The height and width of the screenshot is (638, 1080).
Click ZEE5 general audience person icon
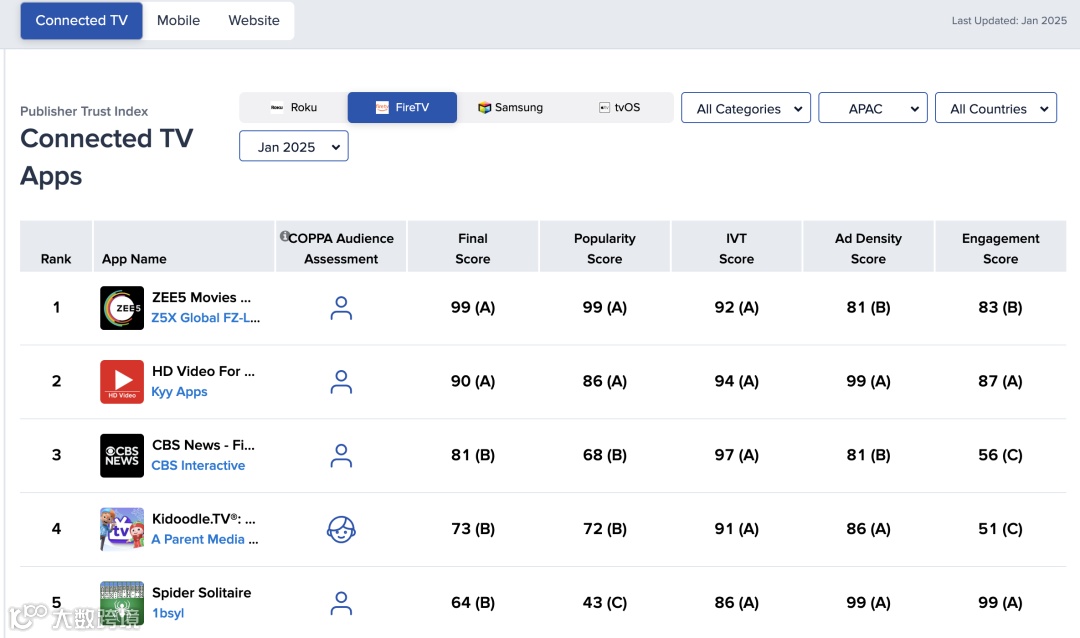click(341, 308)
